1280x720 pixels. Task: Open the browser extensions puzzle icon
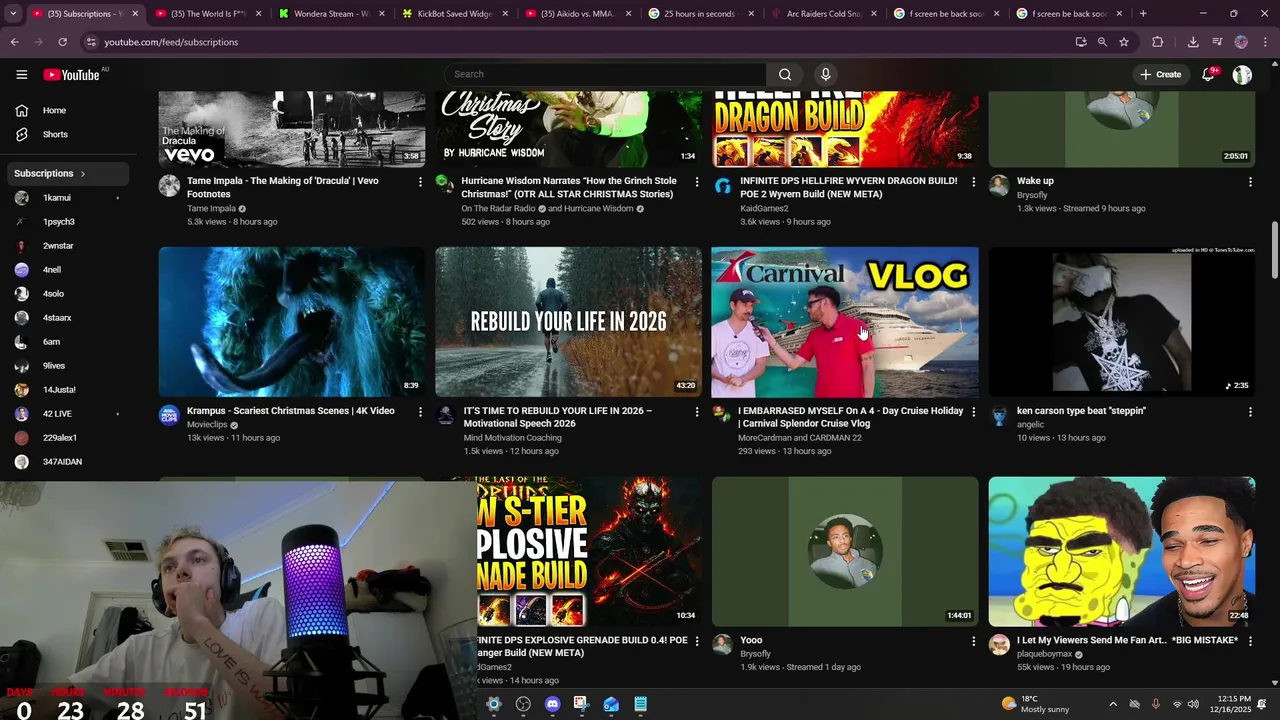tap(1158, 42)
